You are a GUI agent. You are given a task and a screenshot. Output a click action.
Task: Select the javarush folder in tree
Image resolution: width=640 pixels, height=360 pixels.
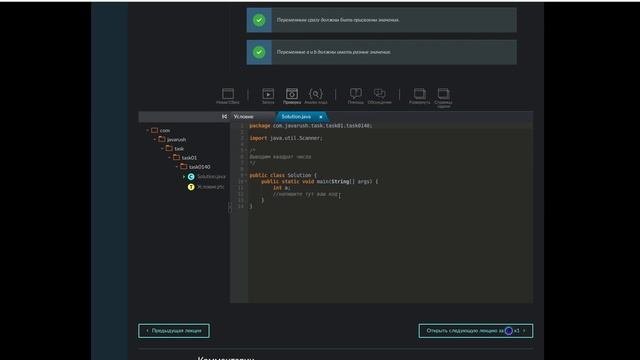tap(172, 139)
